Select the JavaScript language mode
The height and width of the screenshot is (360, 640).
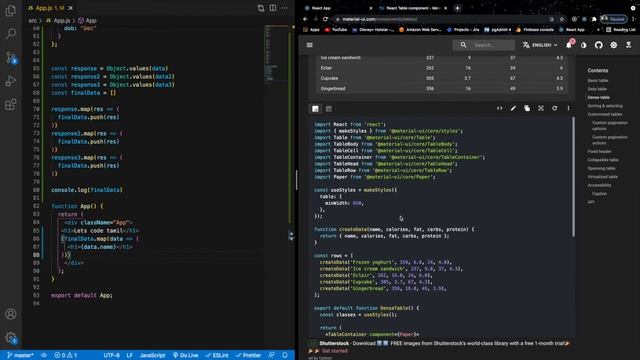(x=153, y=356)
